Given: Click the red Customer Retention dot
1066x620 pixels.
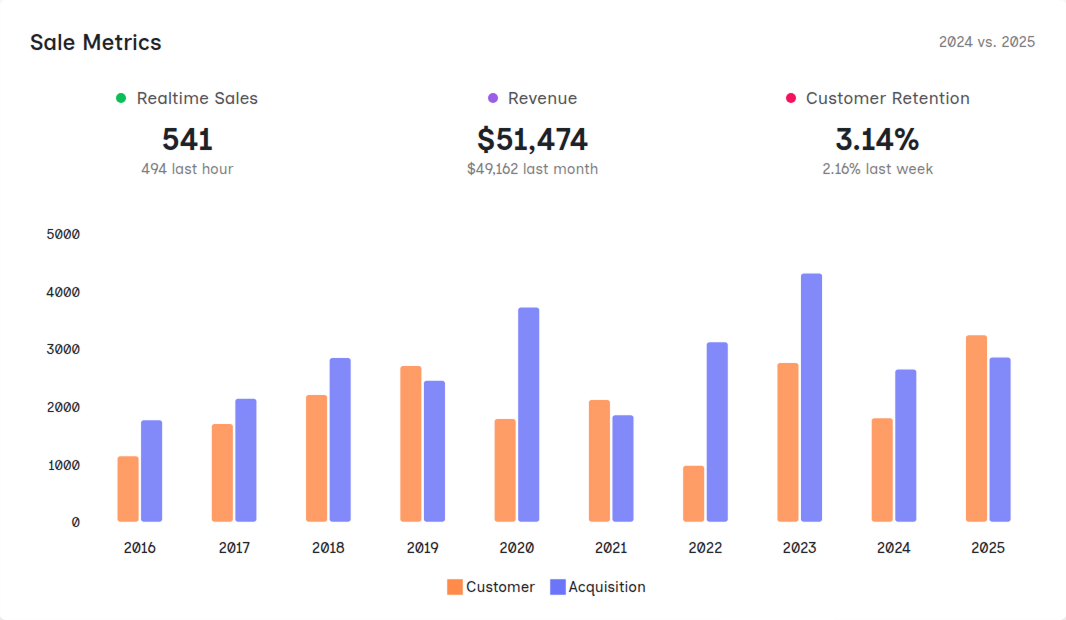Looking at the screenshot, I should [790, 98].
